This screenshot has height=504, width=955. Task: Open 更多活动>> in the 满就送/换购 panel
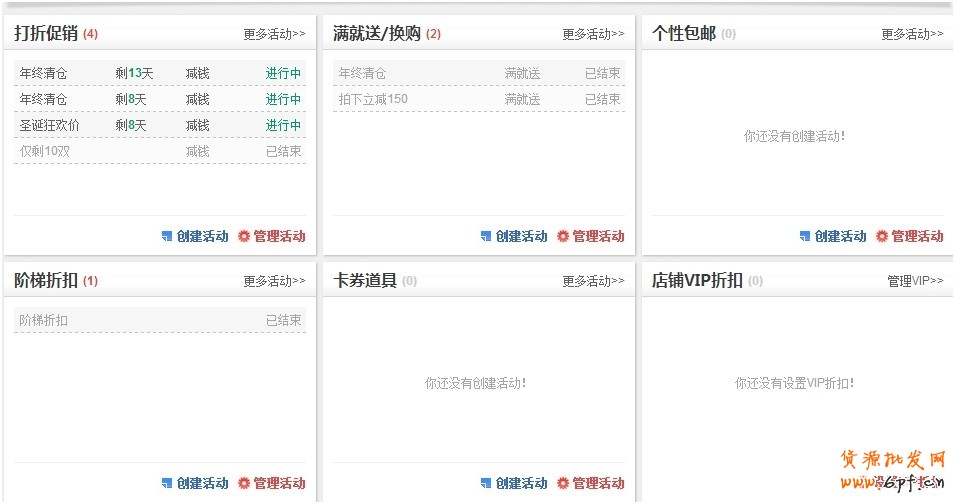(x=593, y=34)
